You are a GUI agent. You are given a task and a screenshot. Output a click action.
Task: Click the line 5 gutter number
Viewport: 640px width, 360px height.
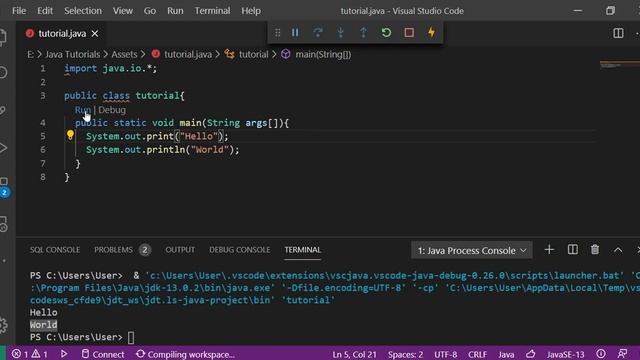(43, 136)
